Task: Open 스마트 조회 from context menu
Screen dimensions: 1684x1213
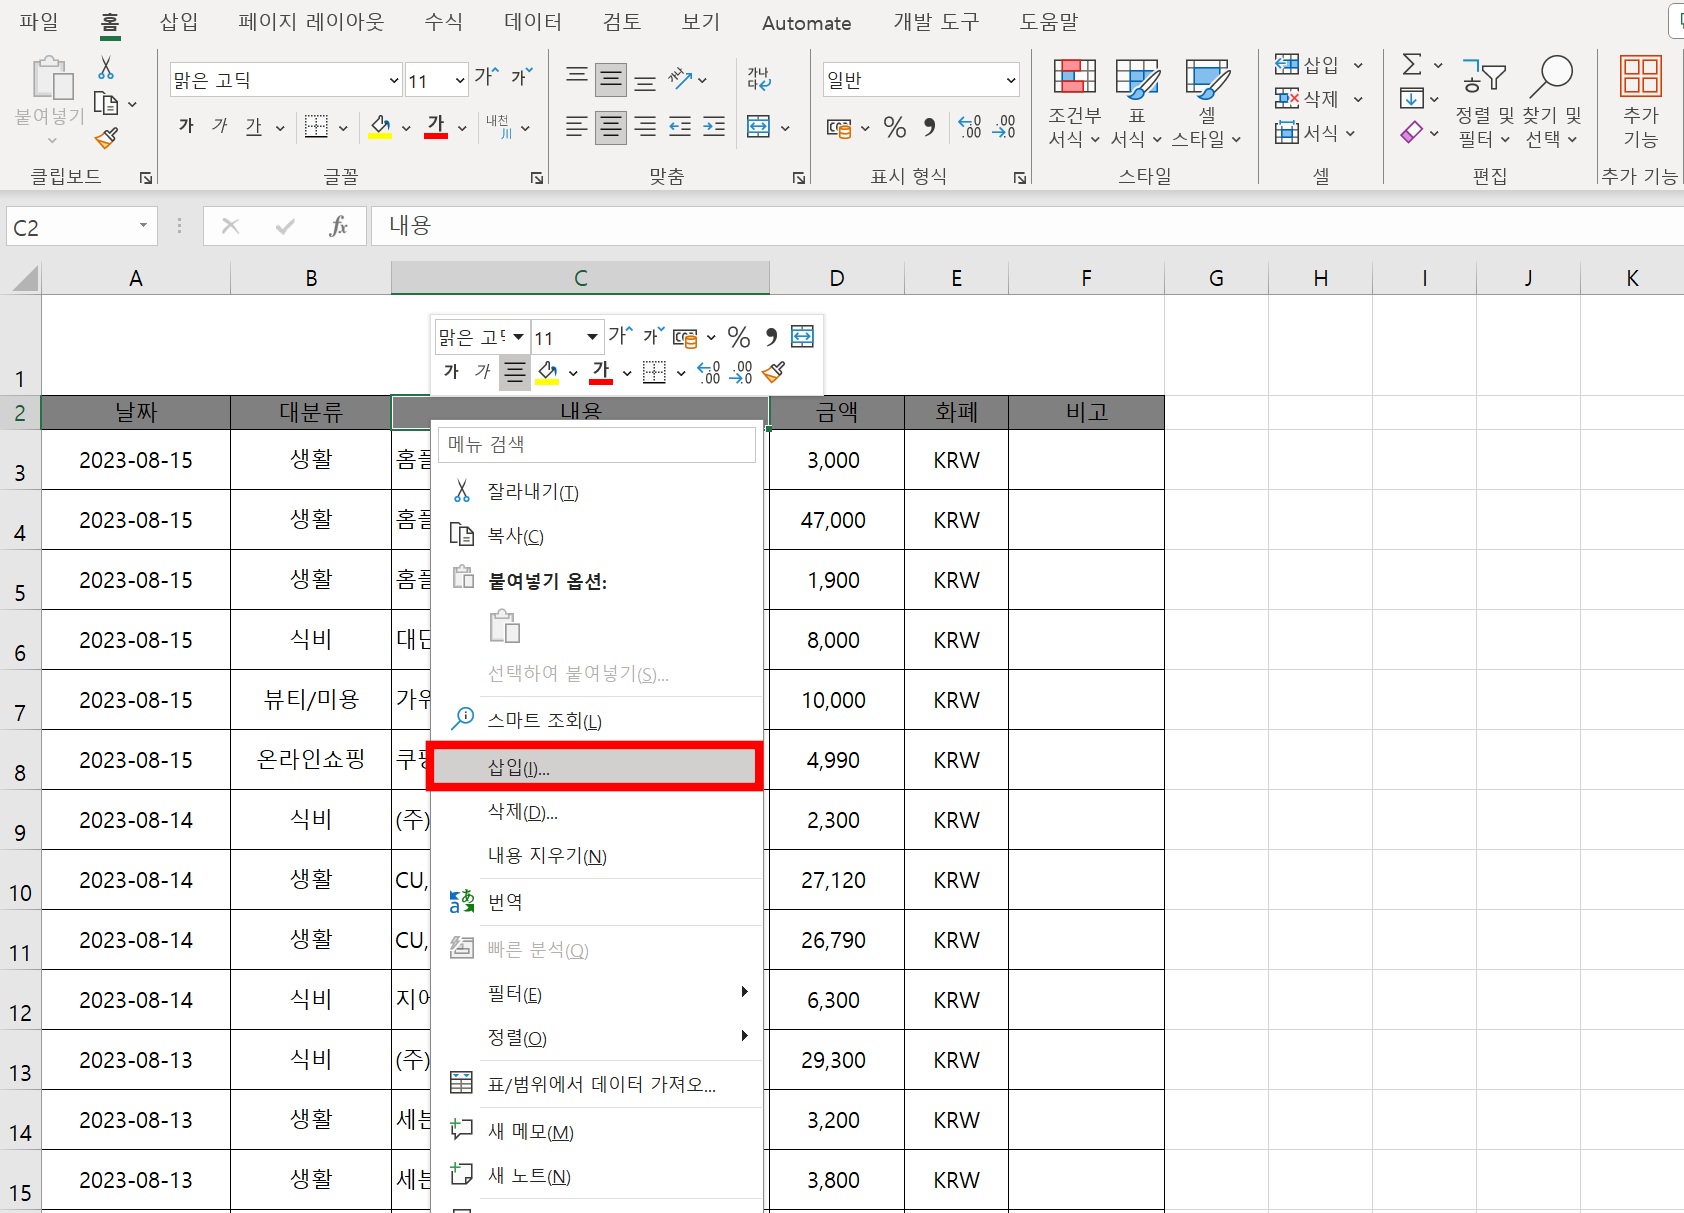Action: point(597,720)
